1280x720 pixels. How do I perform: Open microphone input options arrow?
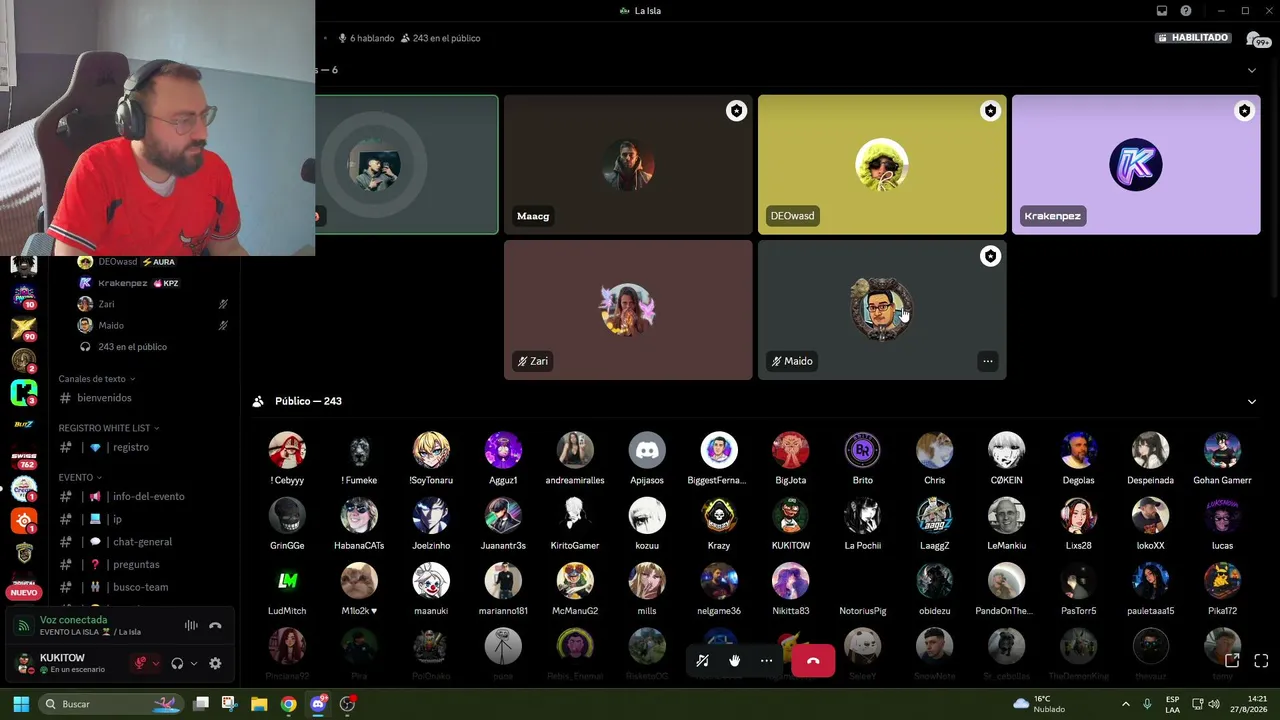(155, 663)
